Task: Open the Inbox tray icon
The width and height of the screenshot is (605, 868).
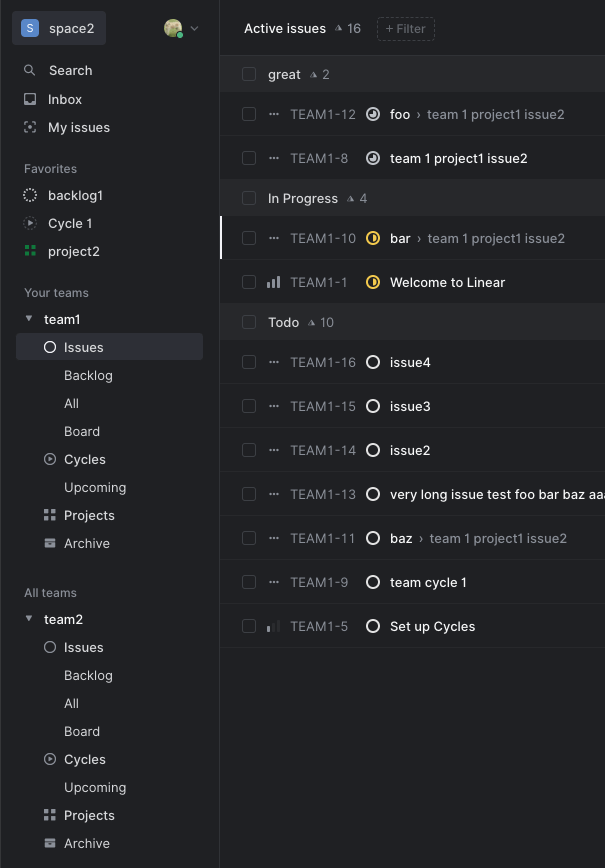Action: pyautogui.click(x=30, y=99)
